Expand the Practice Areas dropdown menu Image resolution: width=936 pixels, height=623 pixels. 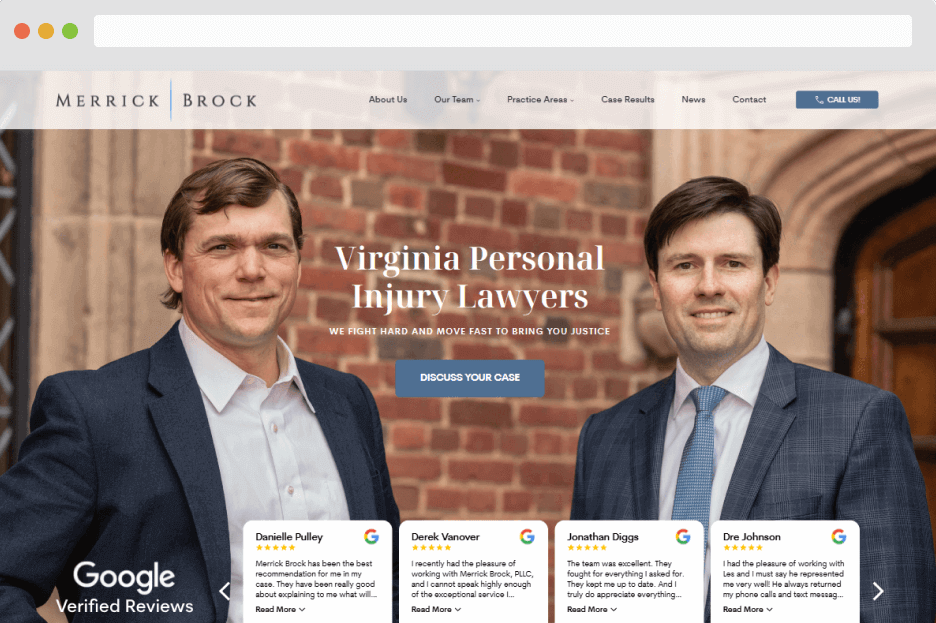point(540,100)
